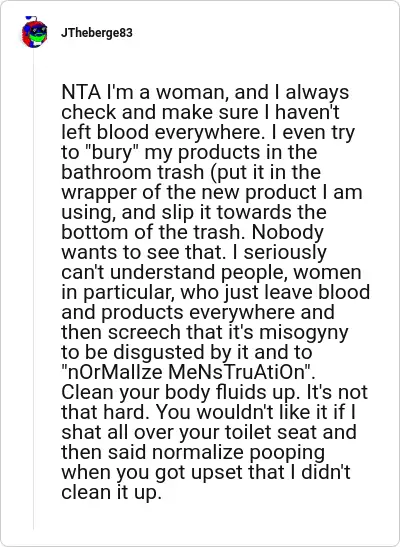Click the sentence "Clean your body fluids up."
Image resolution: width=400 pixels, height=547 pixels.
[x=181, y=392]
